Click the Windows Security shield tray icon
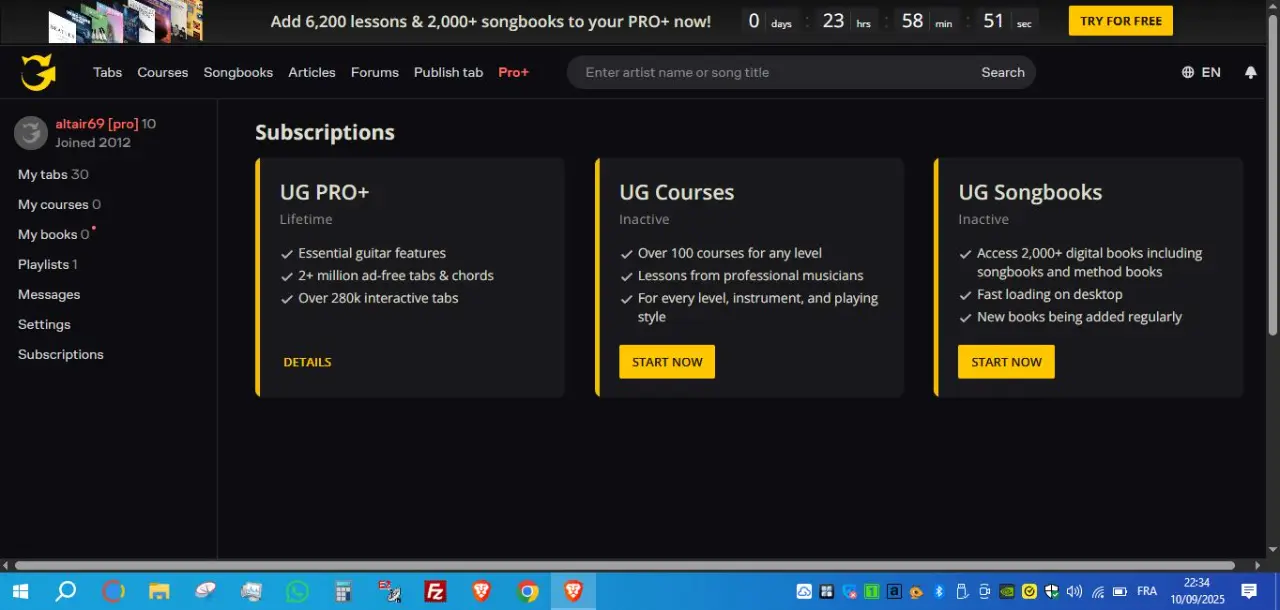Image resolution: width=1280 pixels, height=610 pixels. [1052, 591]
